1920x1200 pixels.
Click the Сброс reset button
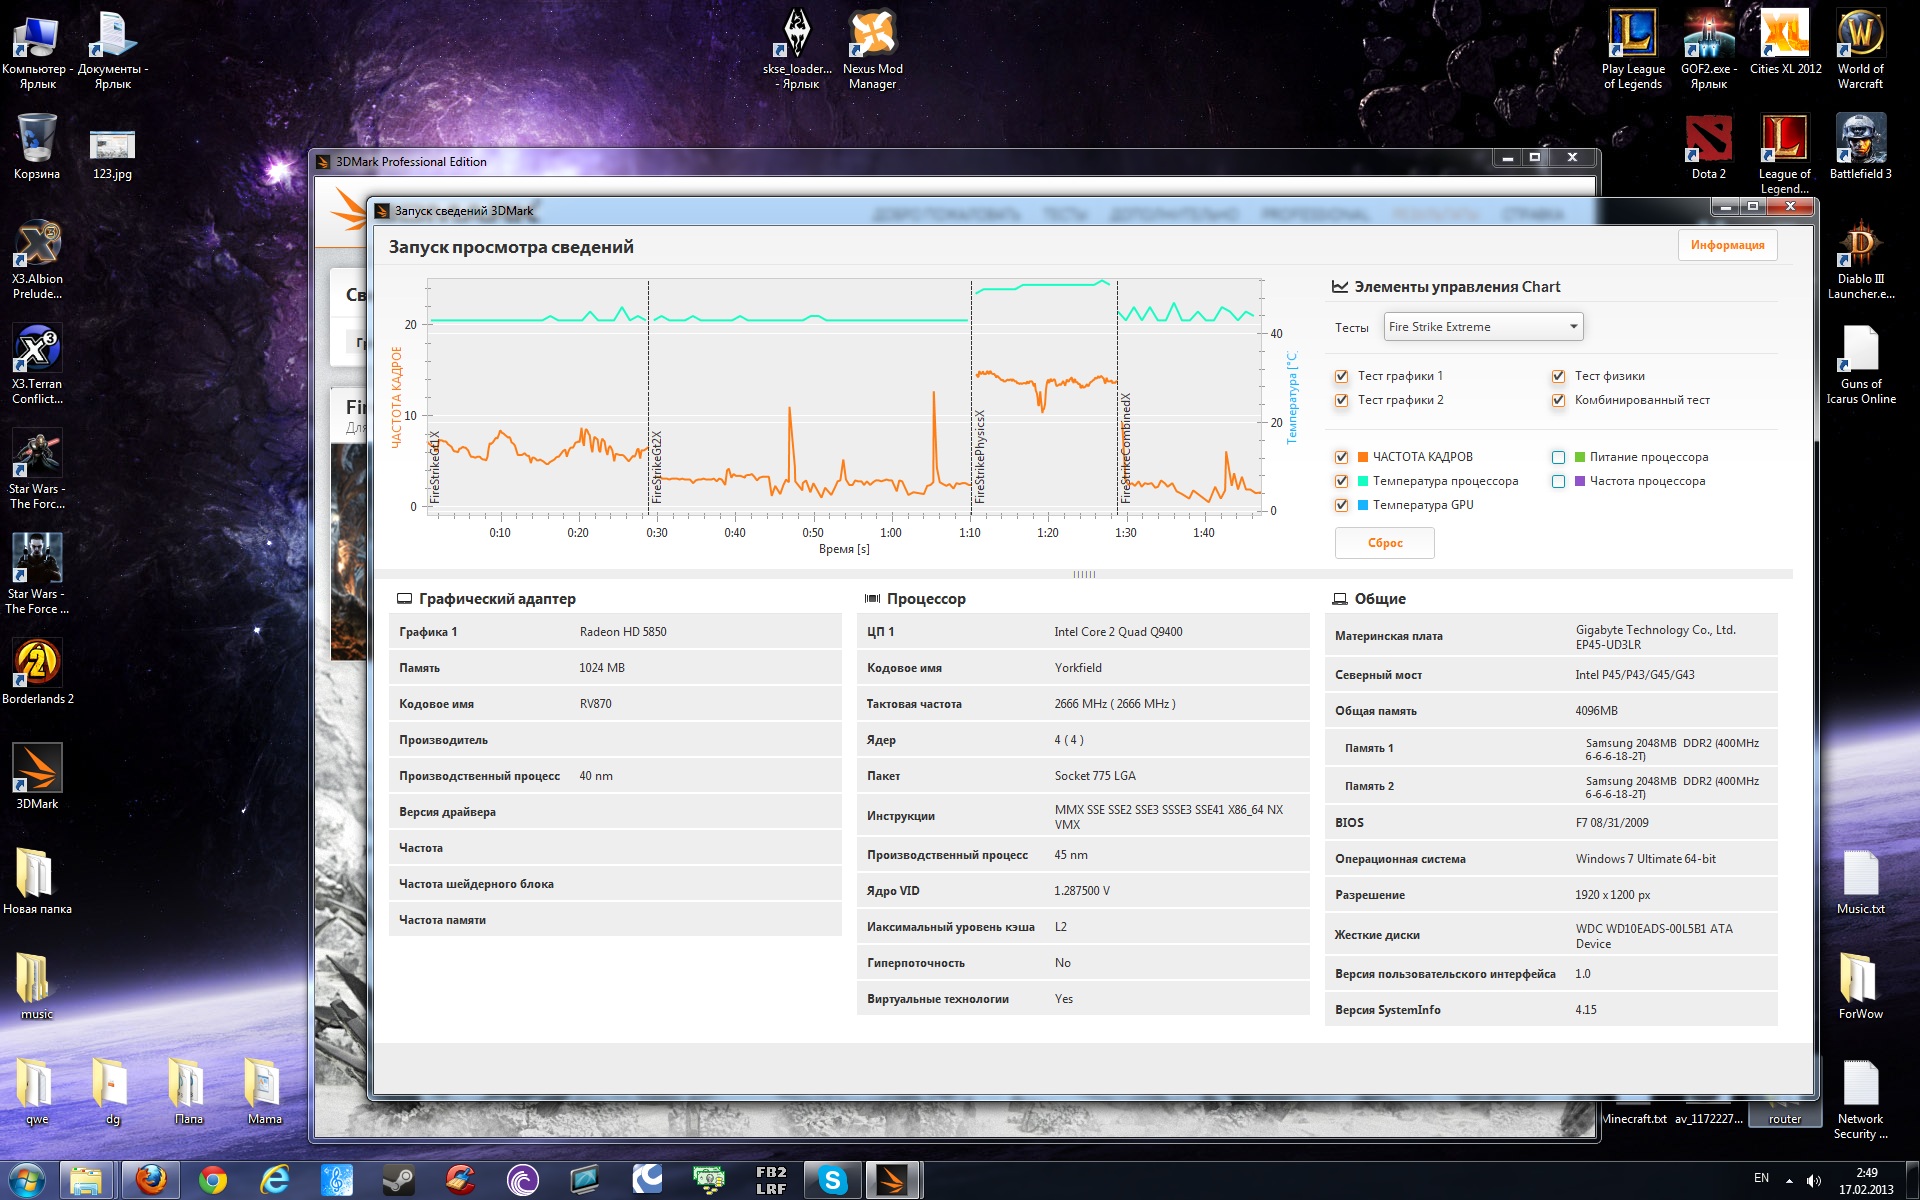click(1385, 543)
